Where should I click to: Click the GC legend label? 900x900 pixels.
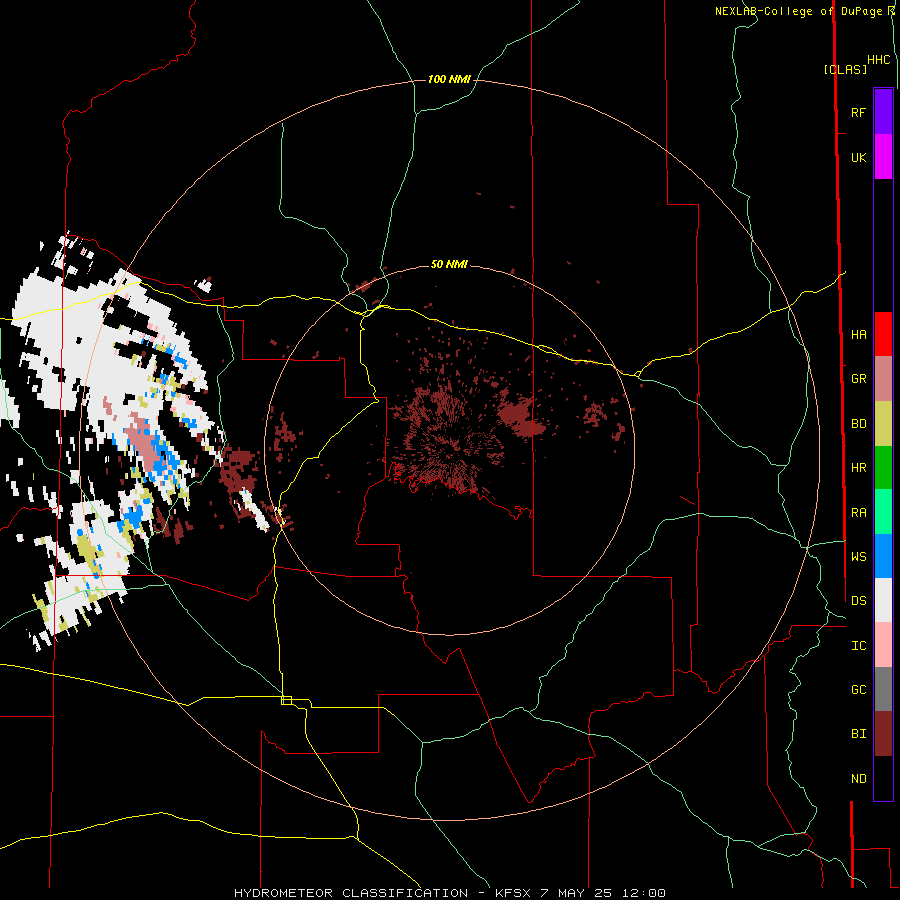(x=859, y=689)
